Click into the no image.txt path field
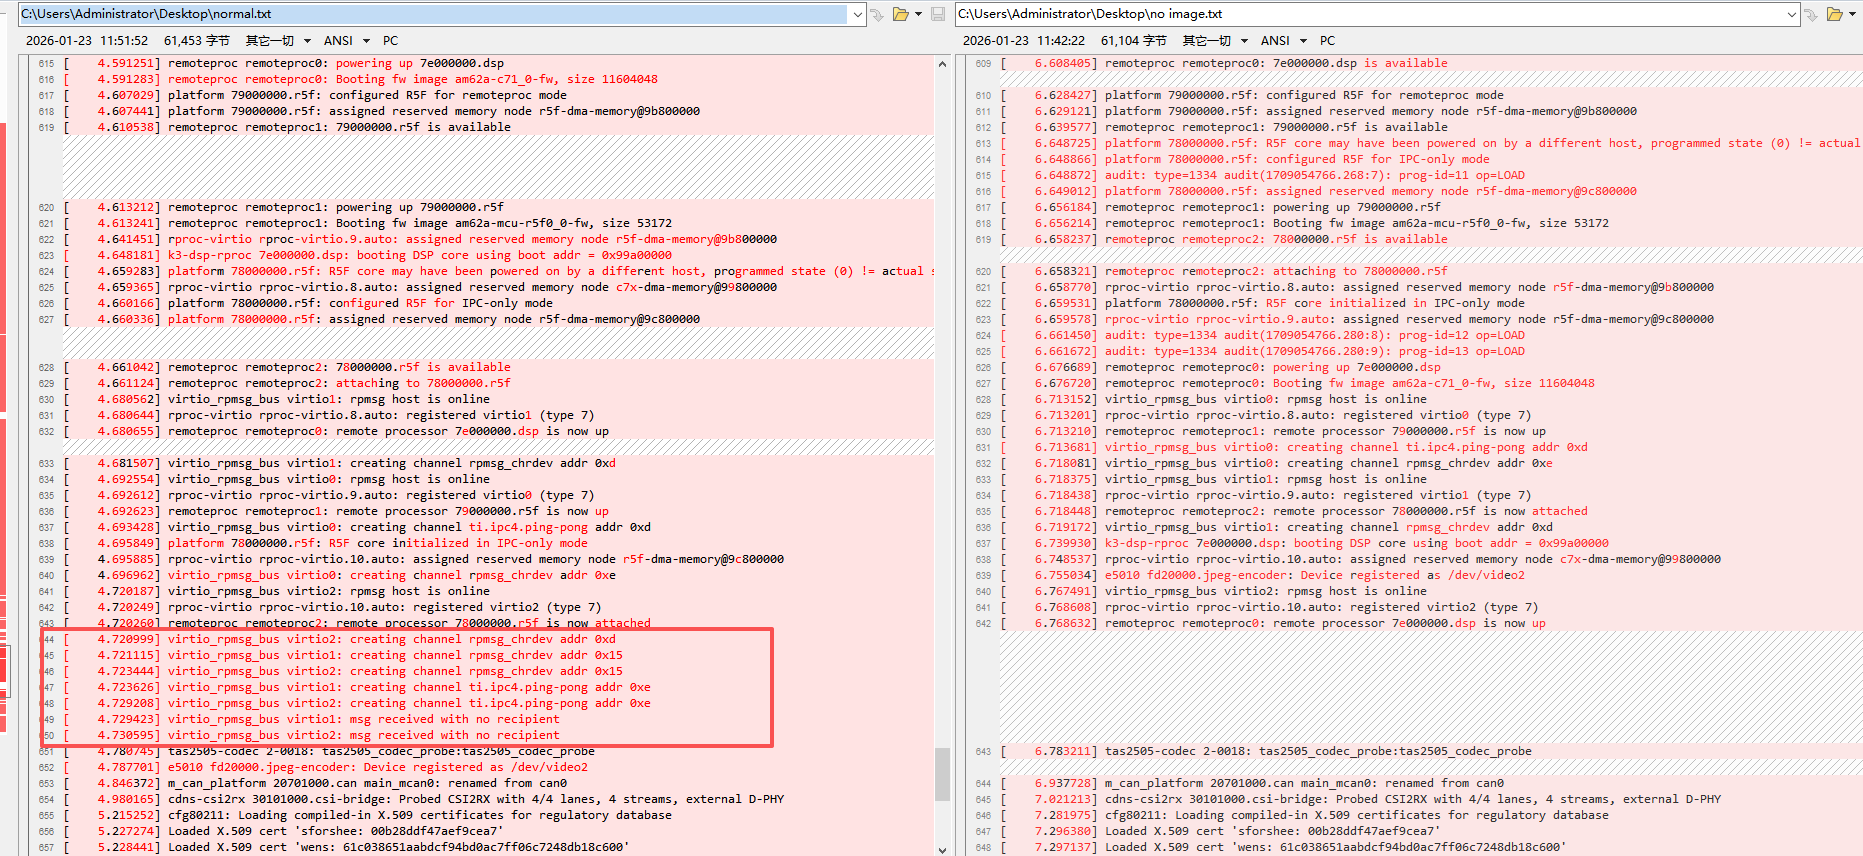Viewport: 1863px width, 856px height. (x=1369, y=14)
